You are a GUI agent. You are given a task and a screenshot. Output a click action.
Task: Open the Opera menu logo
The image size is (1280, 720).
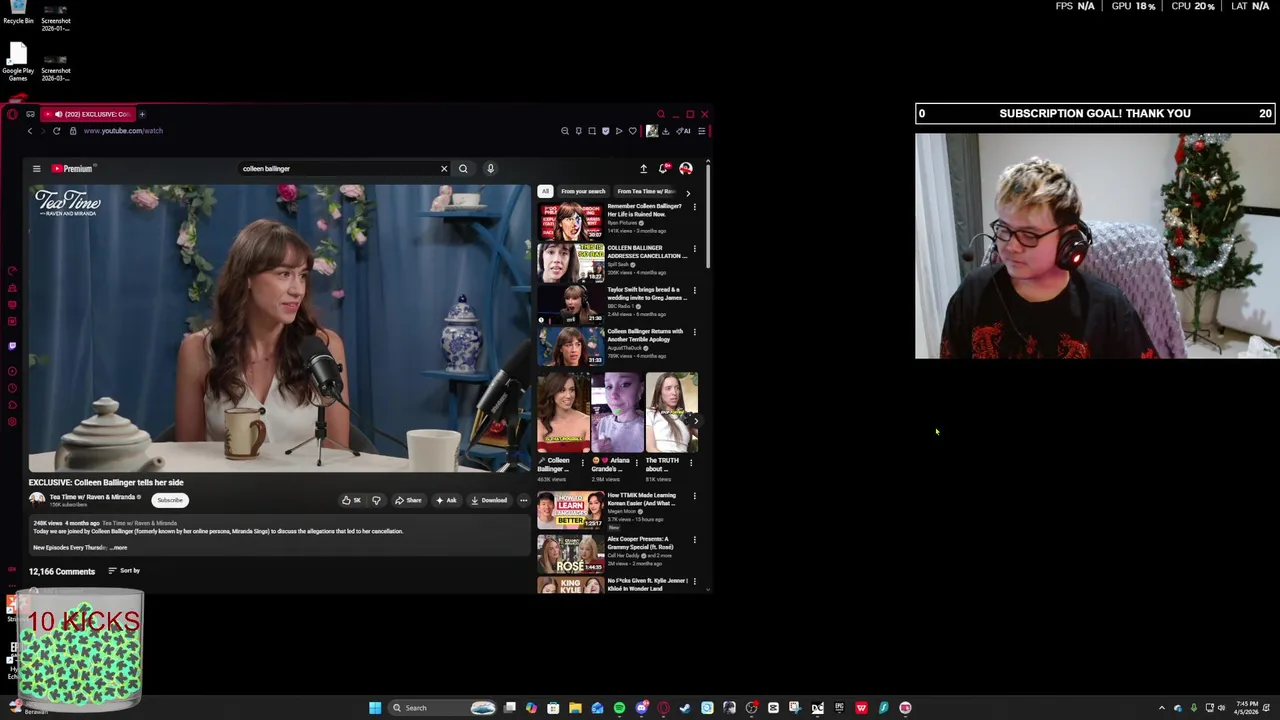(12, 114)
